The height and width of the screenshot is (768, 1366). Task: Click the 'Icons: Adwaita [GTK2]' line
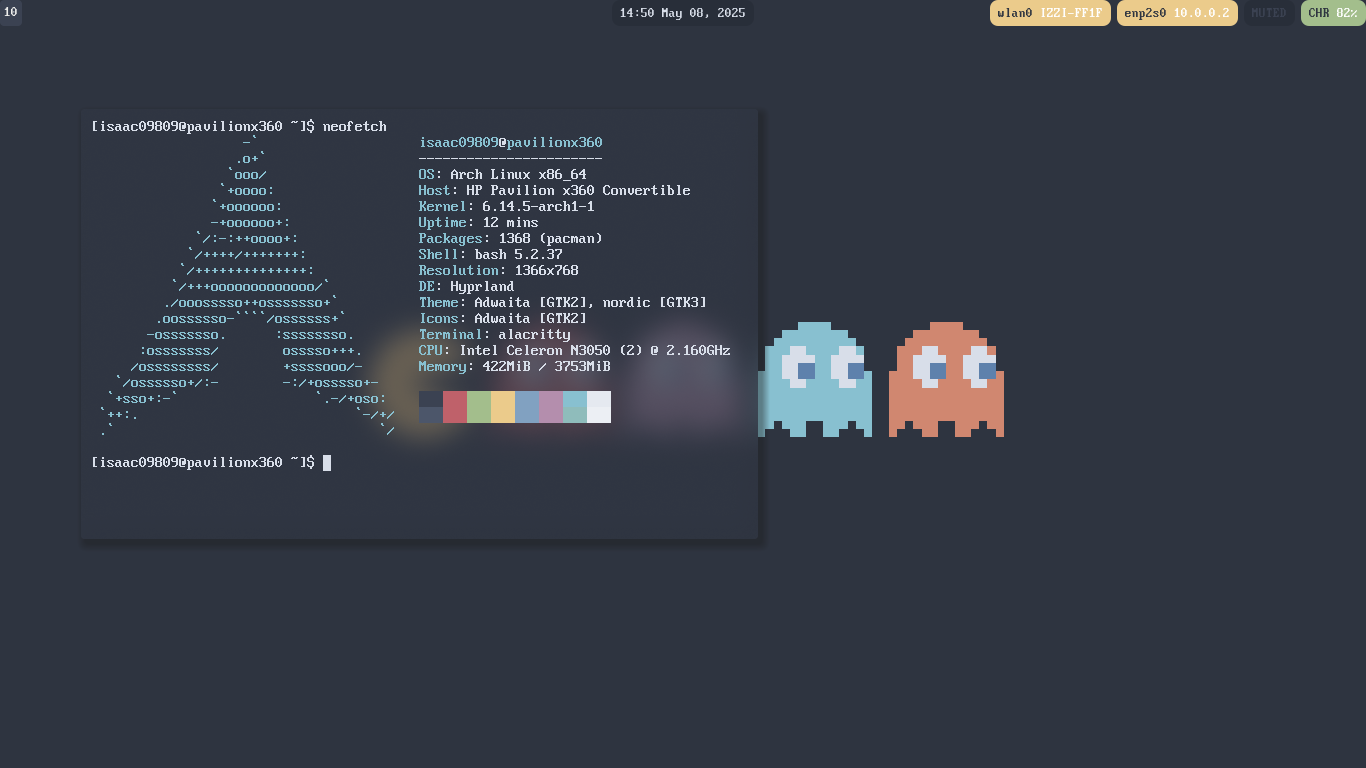(x=502, y=319)
